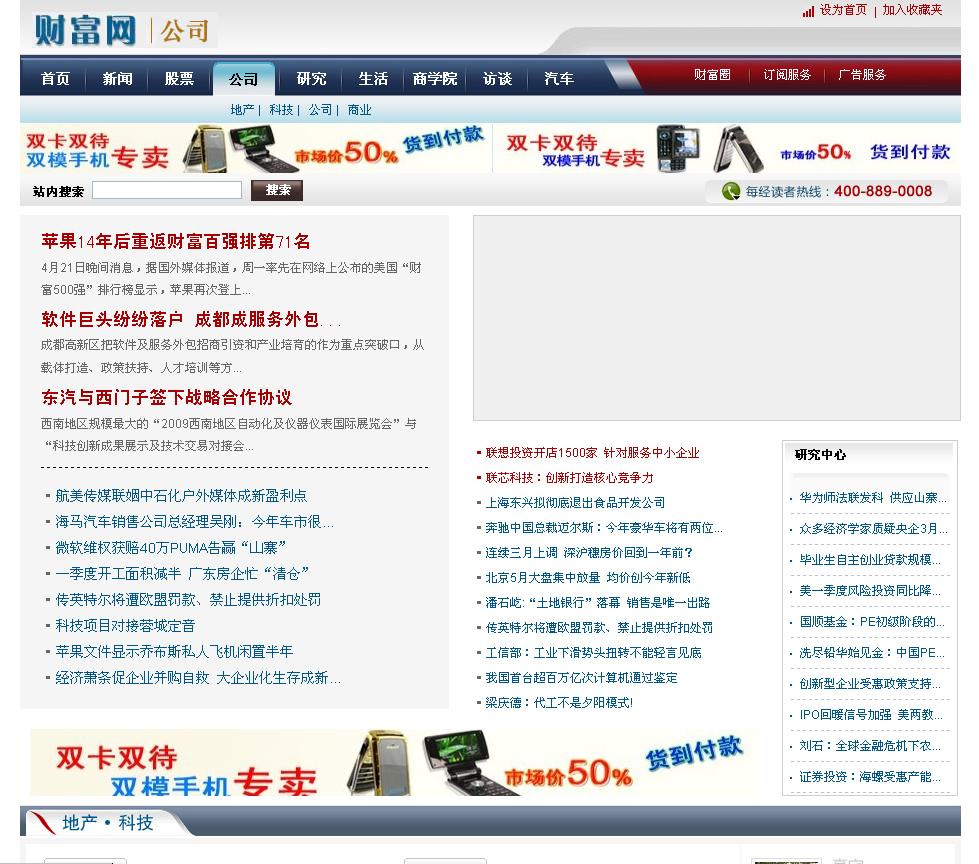Open 创新型企业受惠政策支持 link
Viewport: 979px width, 864px height.
click(x=870, y=684)
